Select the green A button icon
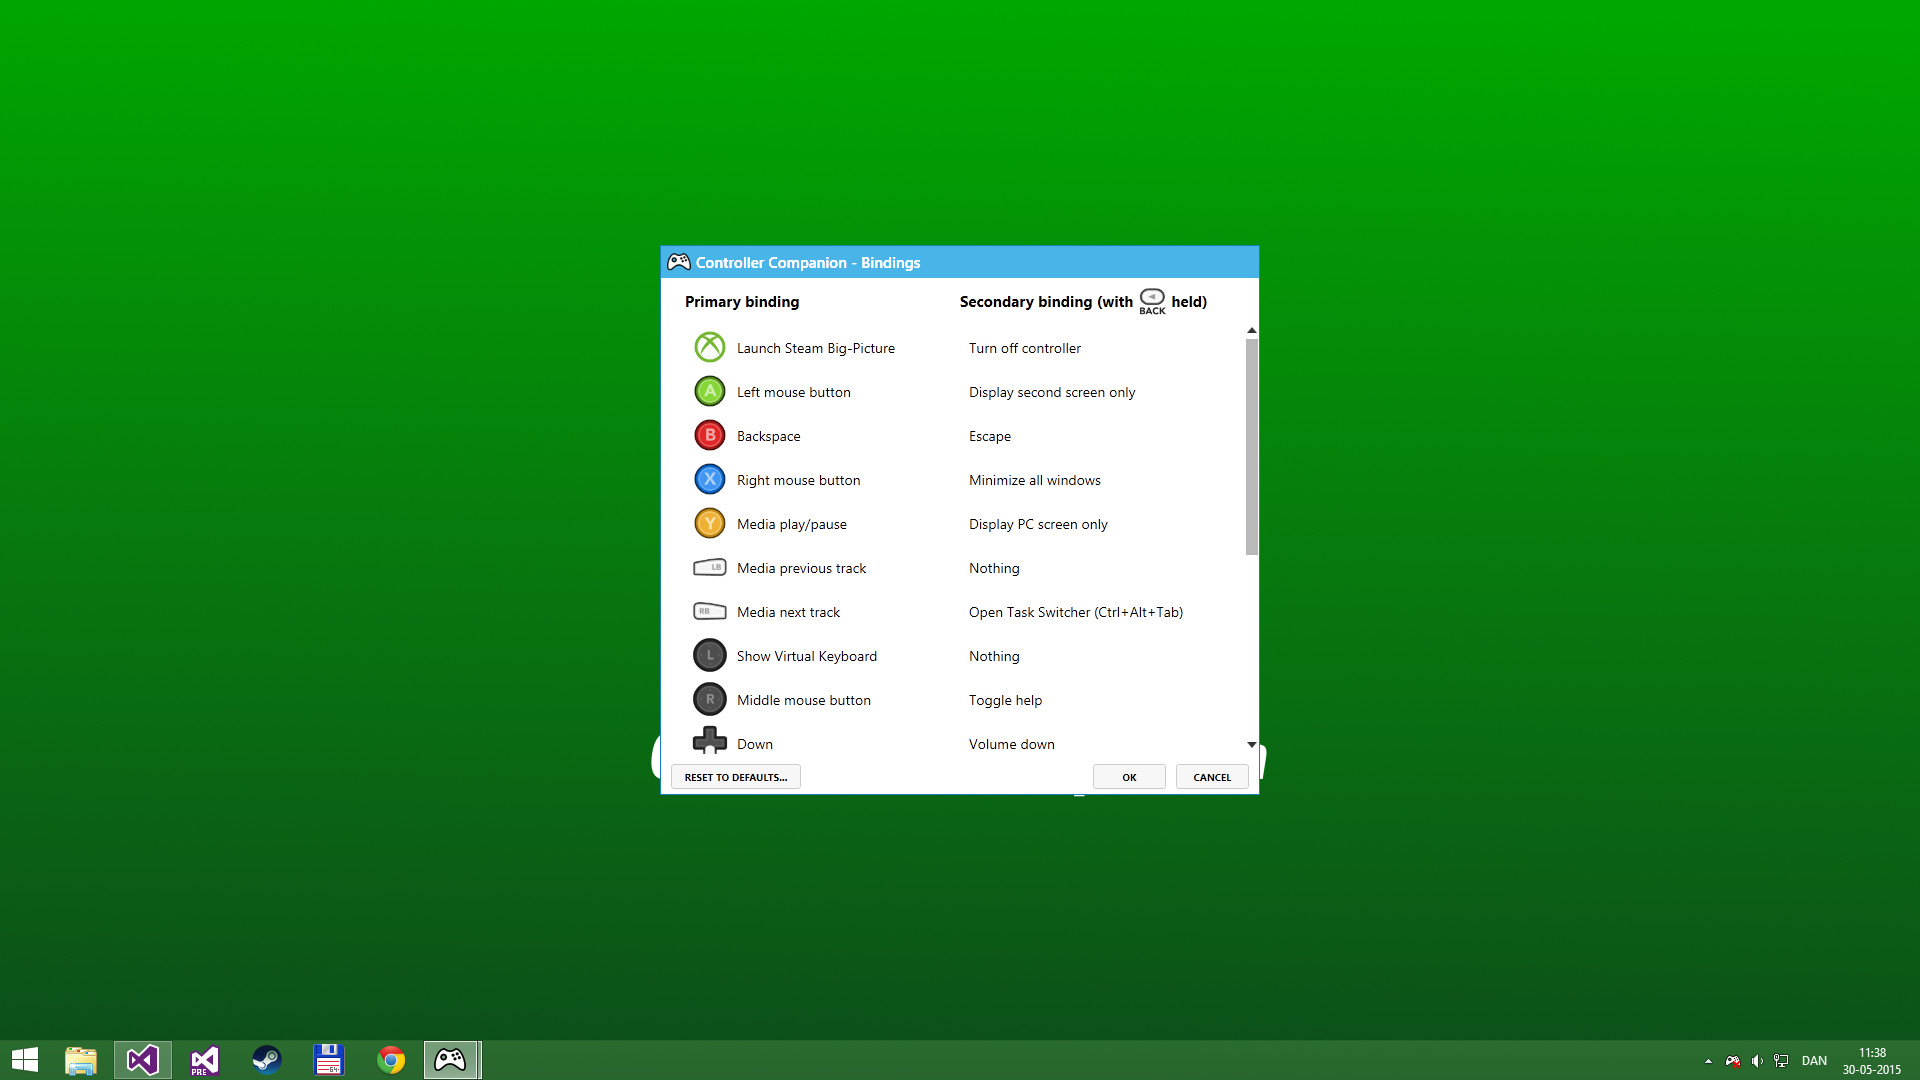Image resolution: width=1920 pixels, height=1080 pixels. [709, 391]
